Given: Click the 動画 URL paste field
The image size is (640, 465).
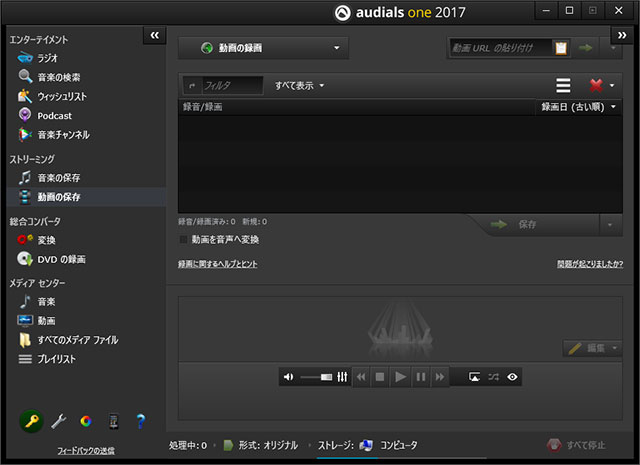Looking at the screenshot, I should (x=500, y=48).
